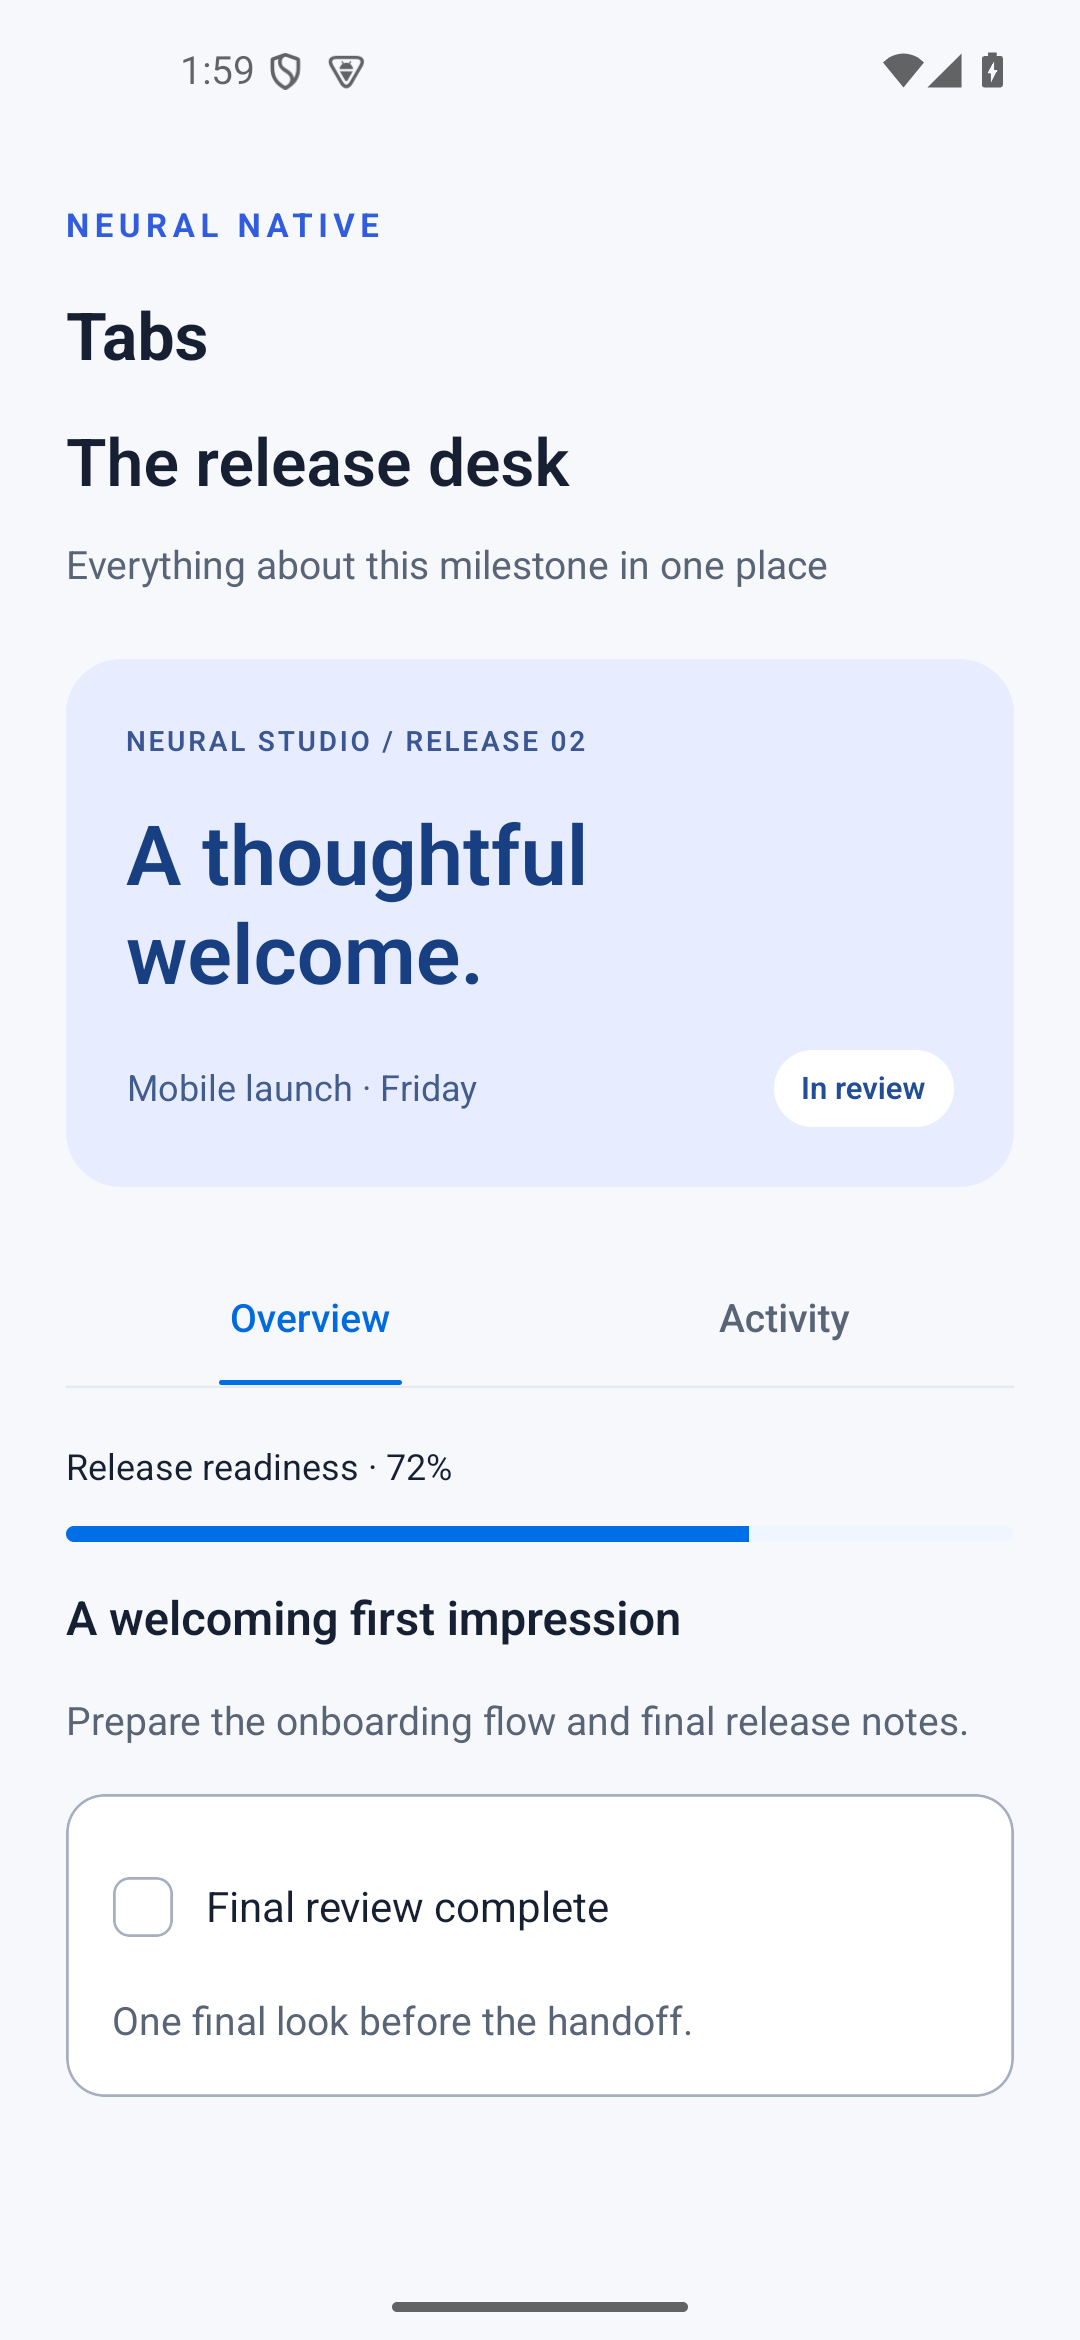Image resolution: width=1080 pixels, height=2340 pixels.
Task: Tap the NEURAL NATIVE header text
Action: [224, 226]
